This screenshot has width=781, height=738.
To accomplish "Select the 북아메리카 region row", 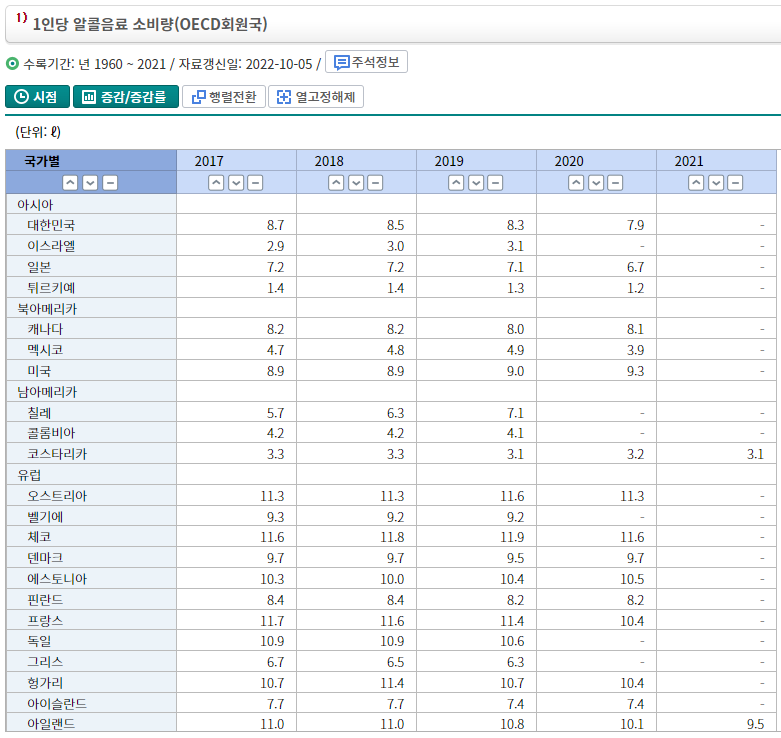I will (x=47, y=309).
